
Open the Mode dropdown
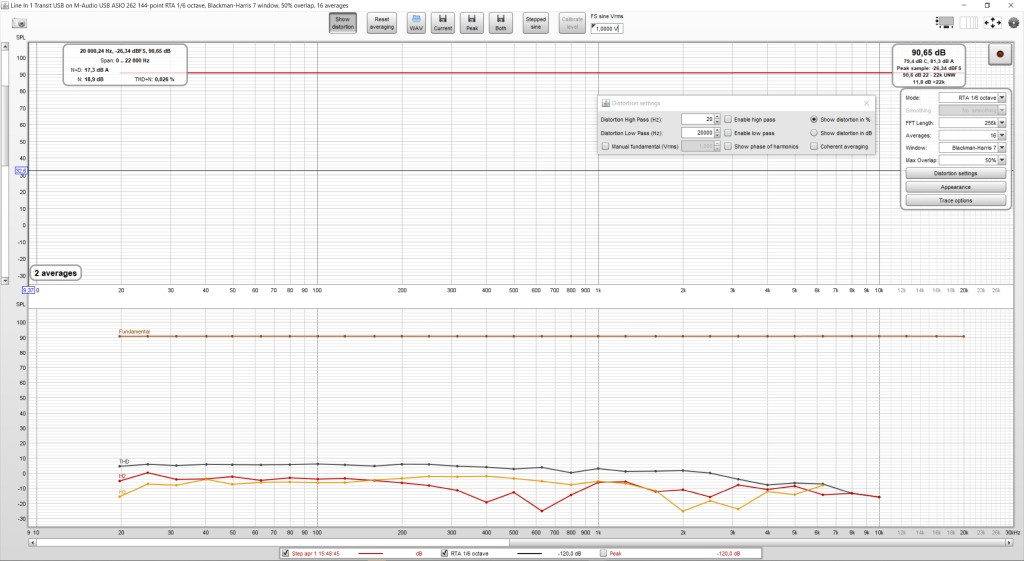point(973,98)
